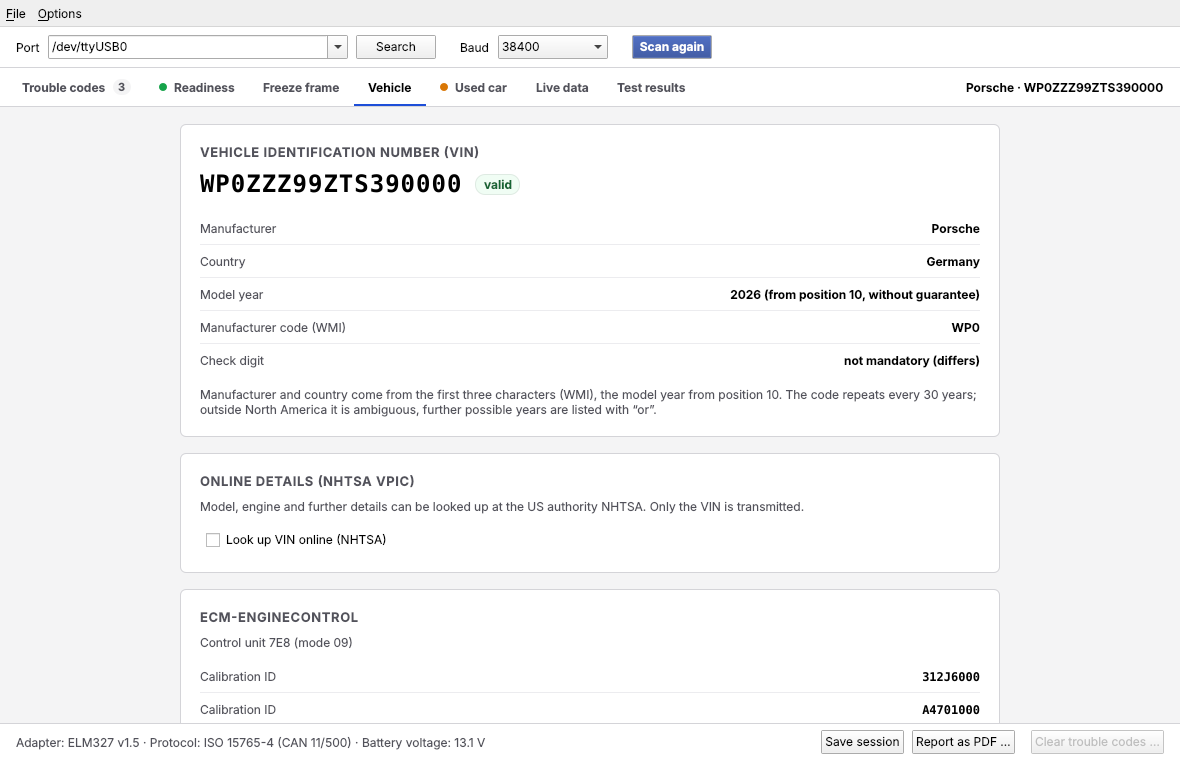Click the Save session button
Viewport: 1180px width, 760px height.
click(x=862, y=742)
